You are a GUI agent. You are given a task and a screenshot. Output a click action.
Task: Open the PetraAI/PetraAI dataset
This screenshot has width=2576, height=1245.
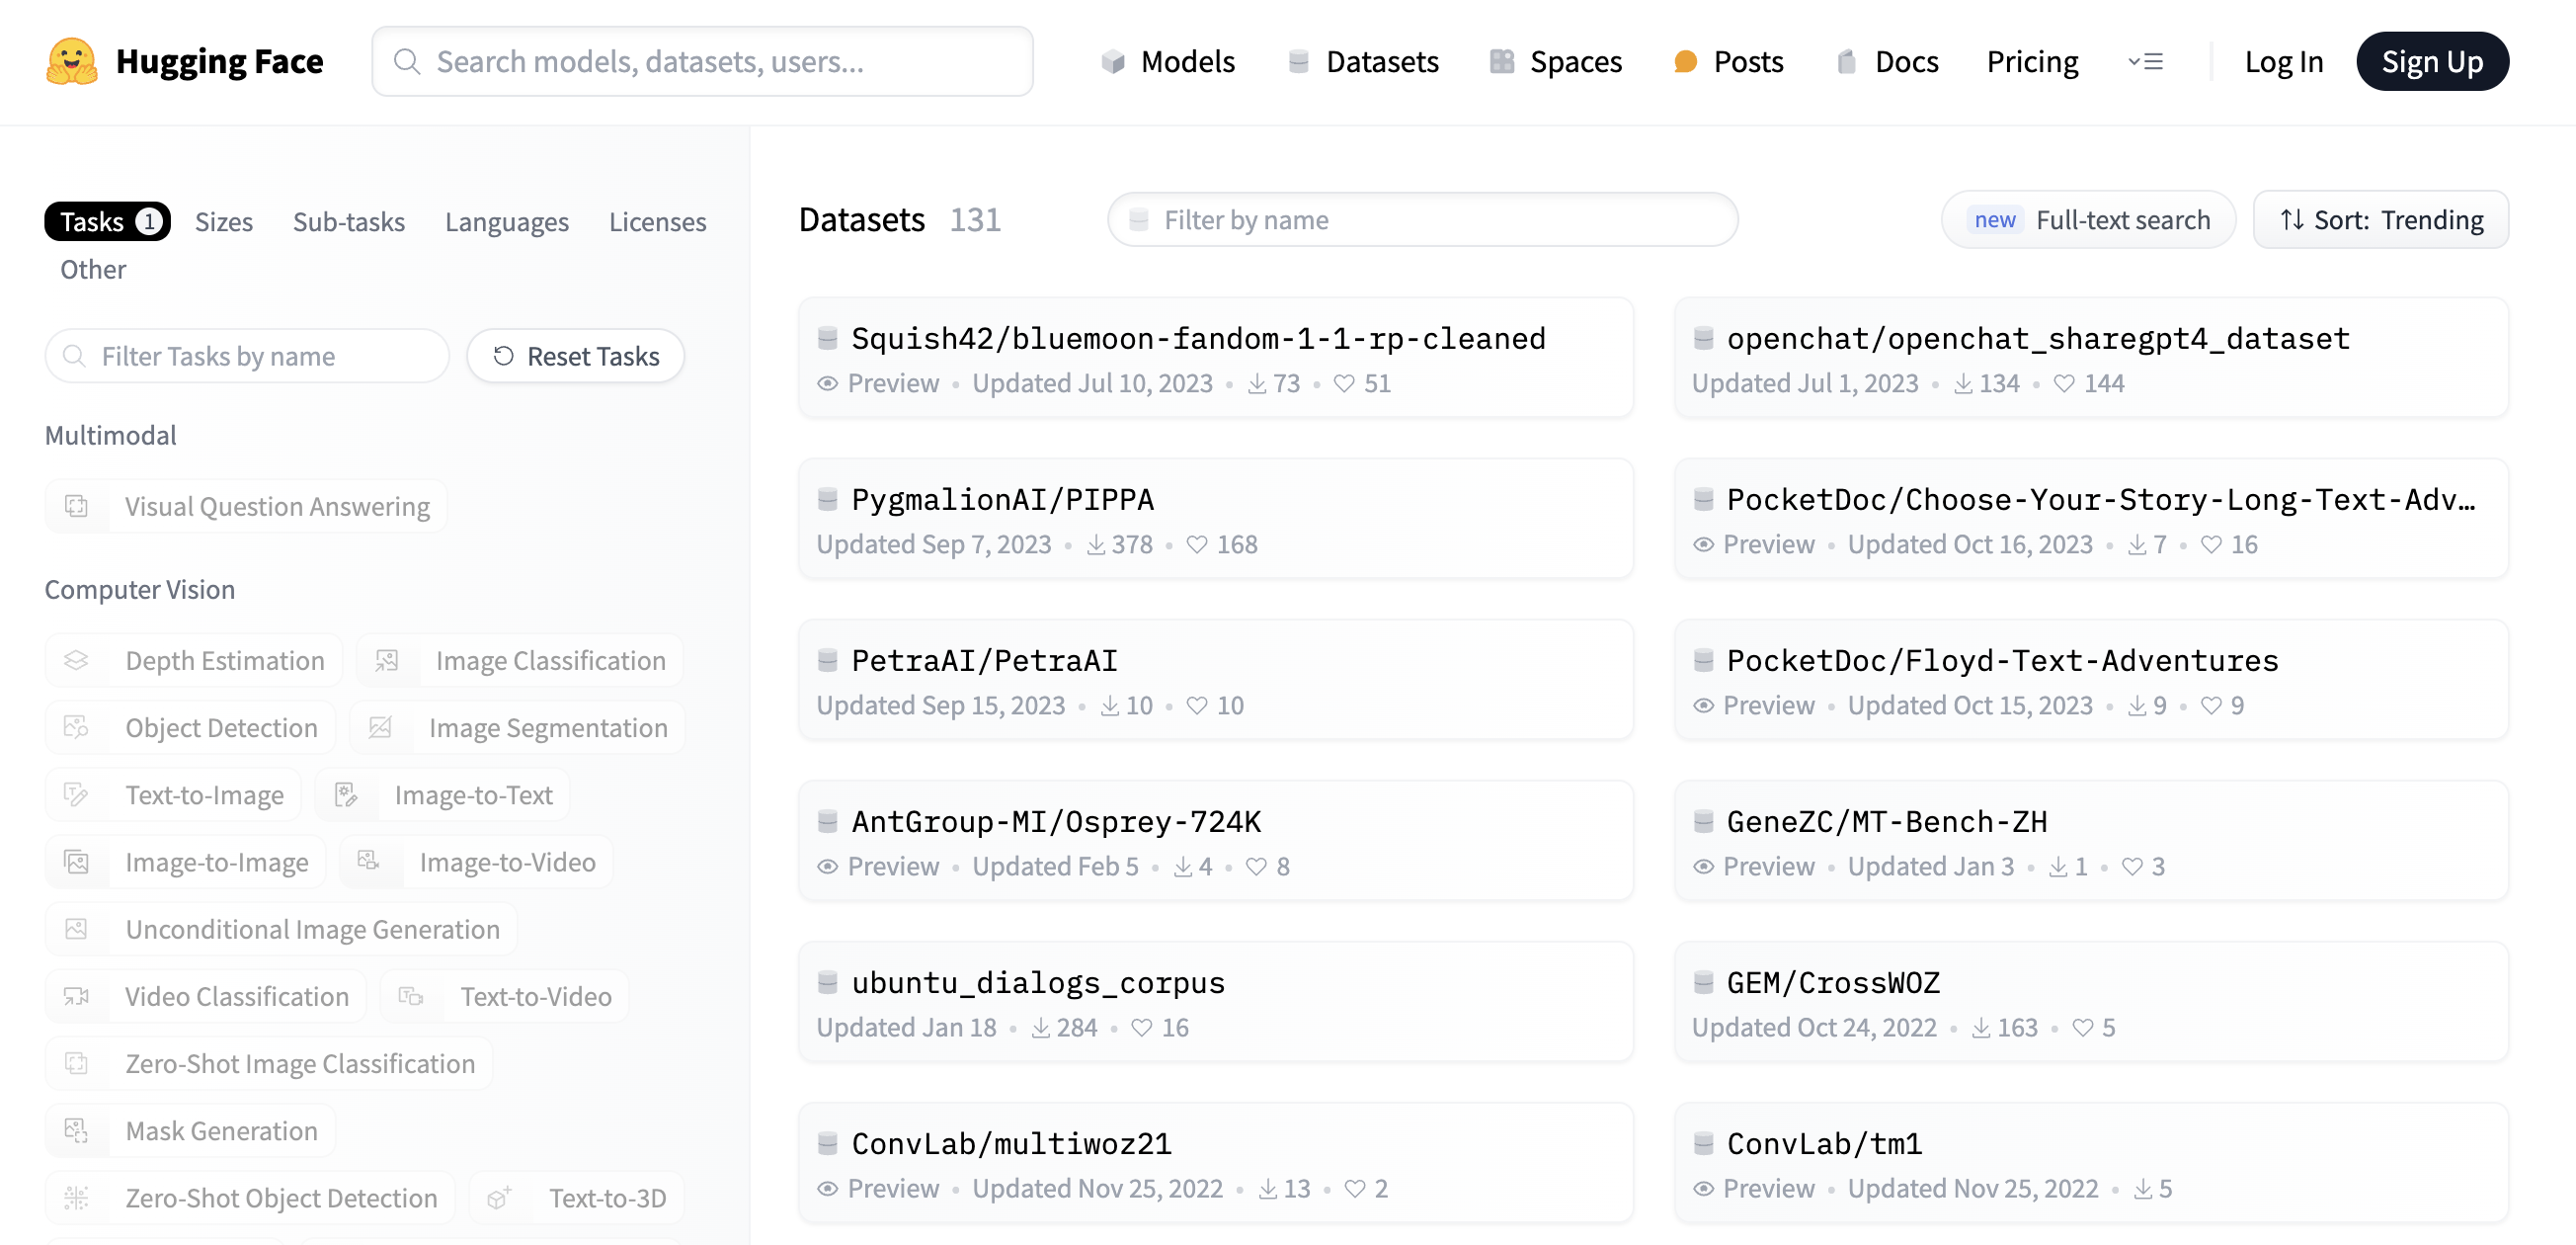point(1215,679)
